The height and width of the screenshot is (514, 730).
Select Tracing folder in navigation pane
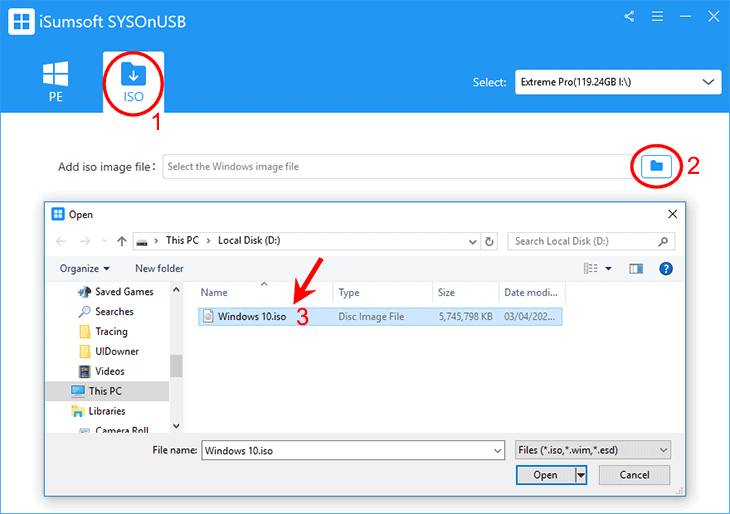(x=103, y=331)
